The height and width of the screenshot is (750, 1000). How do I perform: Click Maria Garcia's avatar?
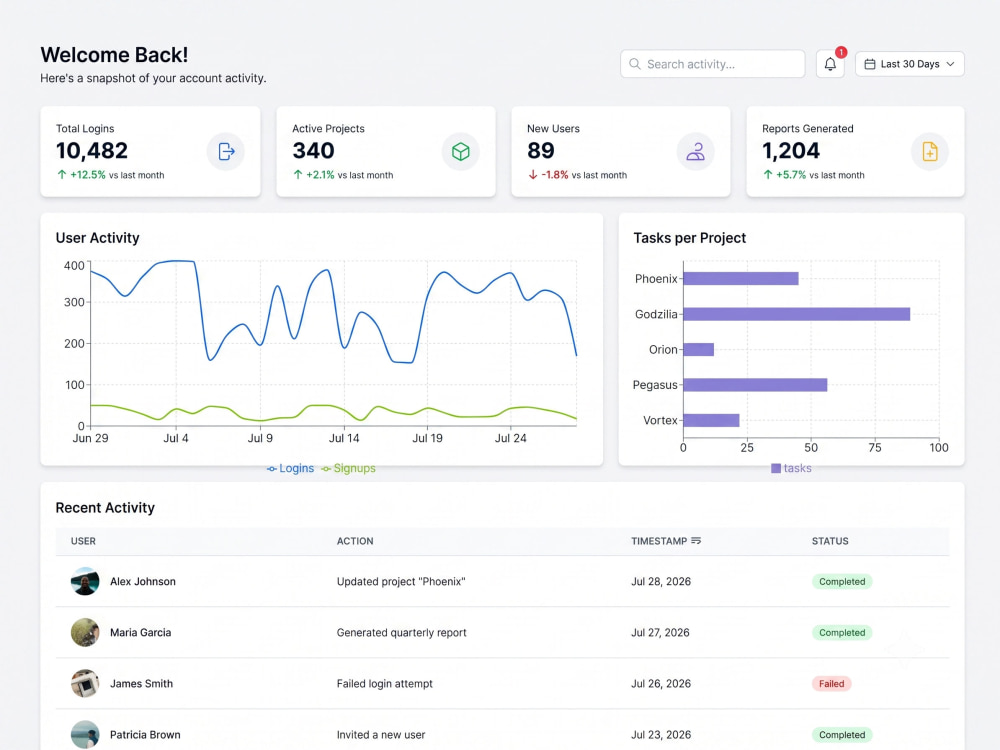85,632
